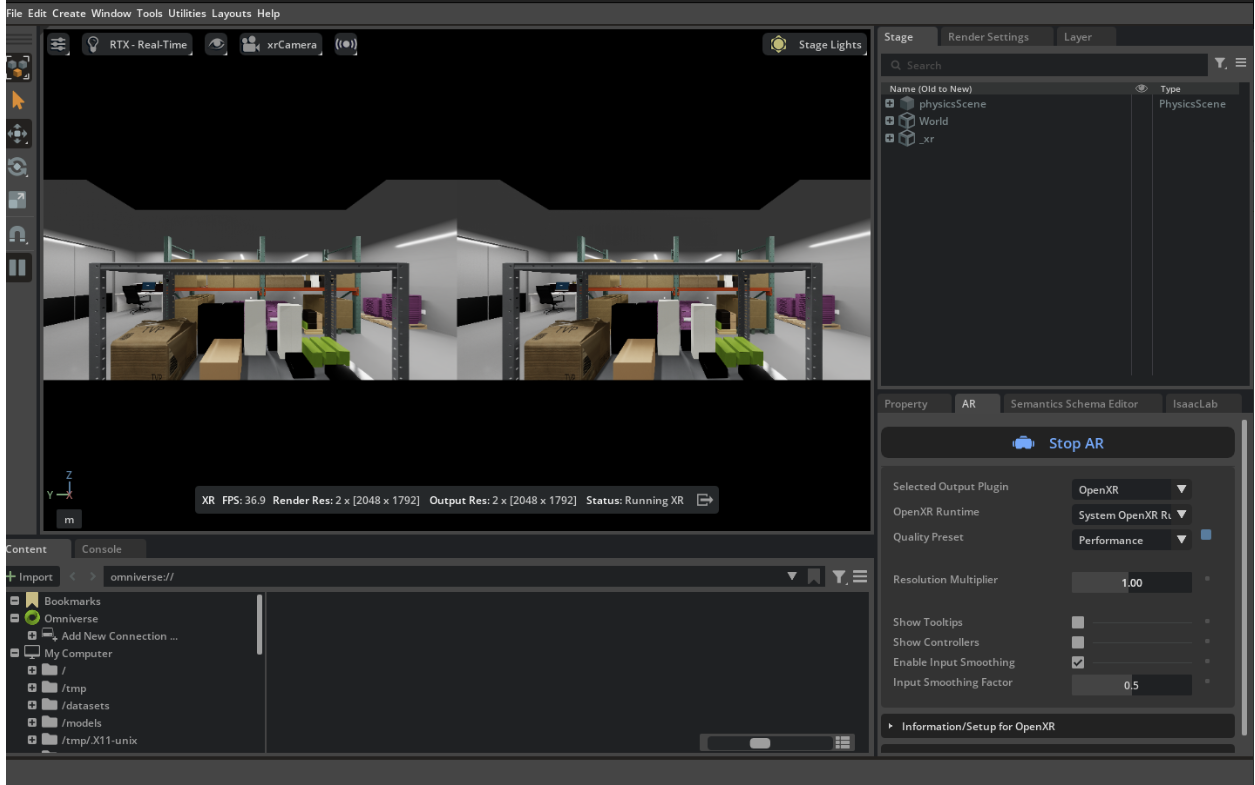Click the Pause simulation button
This screenshot has width=1255, height=785.
coord(19,267)
